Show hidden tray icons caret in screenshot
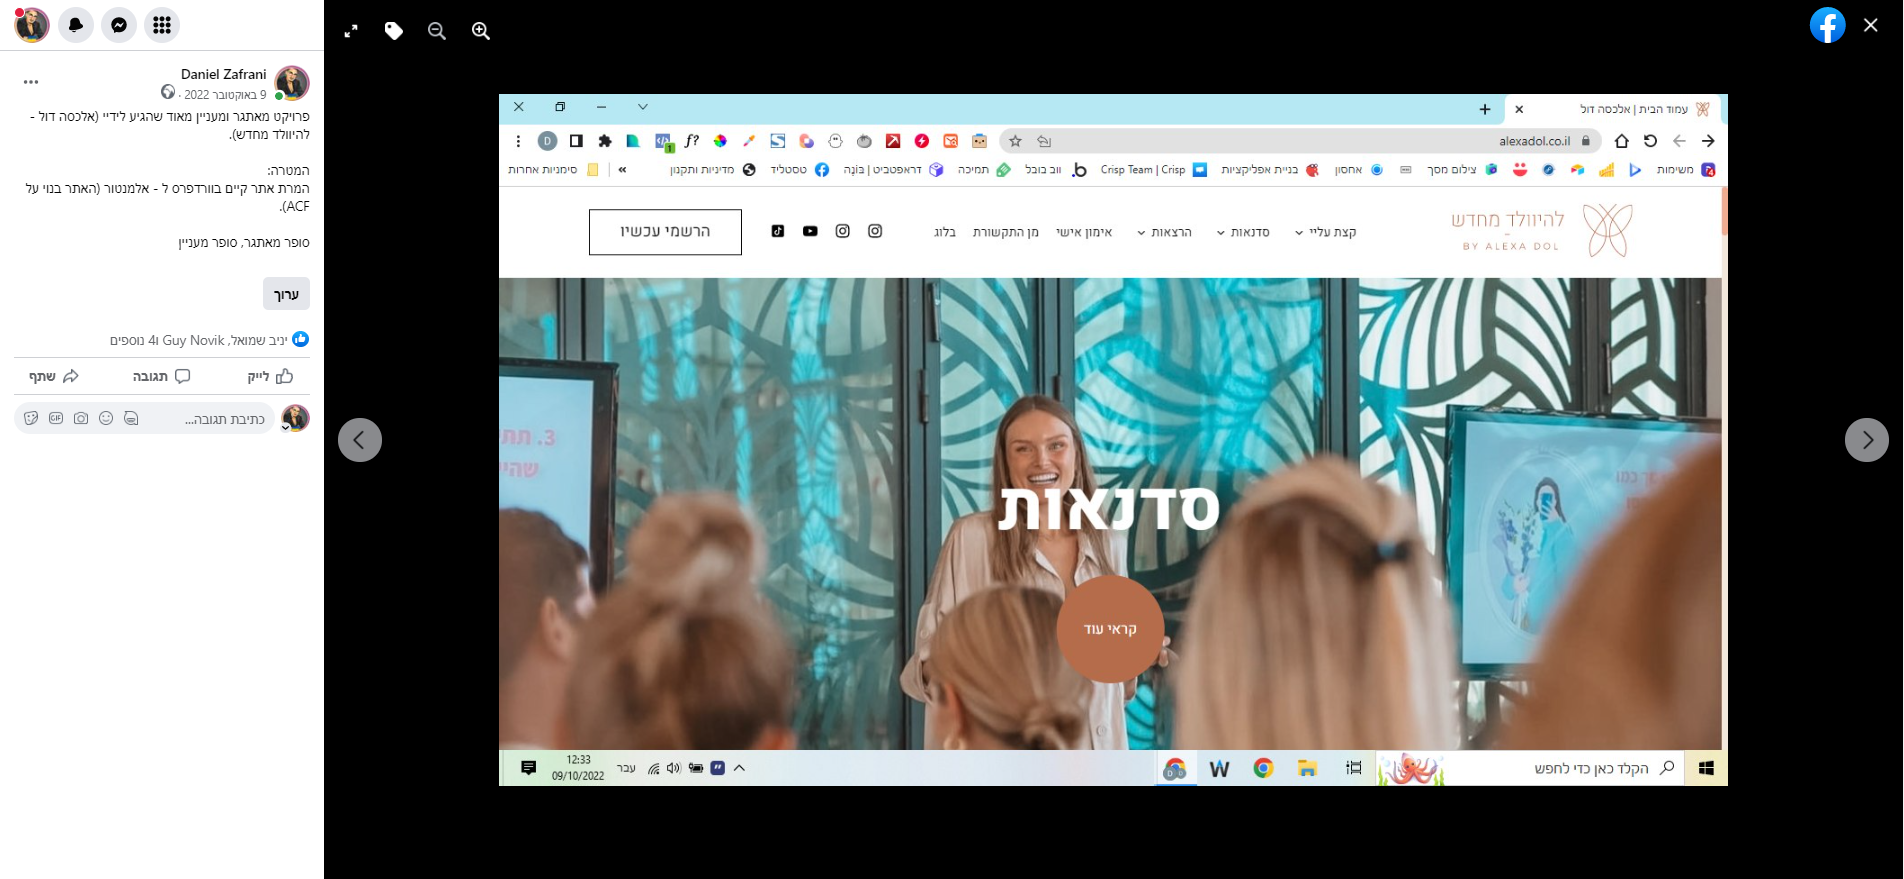This screenshot has width=1904, height=879. click(740, 768)
